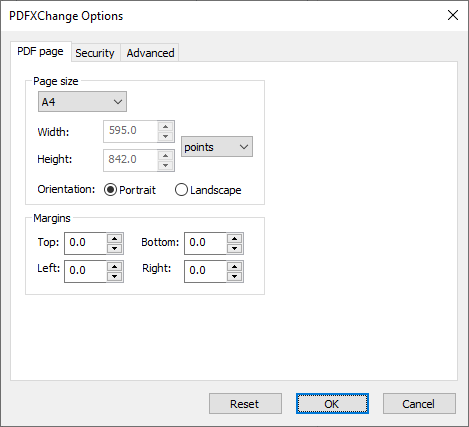
Task: Decrease Right margin with down arrow
Action: [x=235, y=276]
